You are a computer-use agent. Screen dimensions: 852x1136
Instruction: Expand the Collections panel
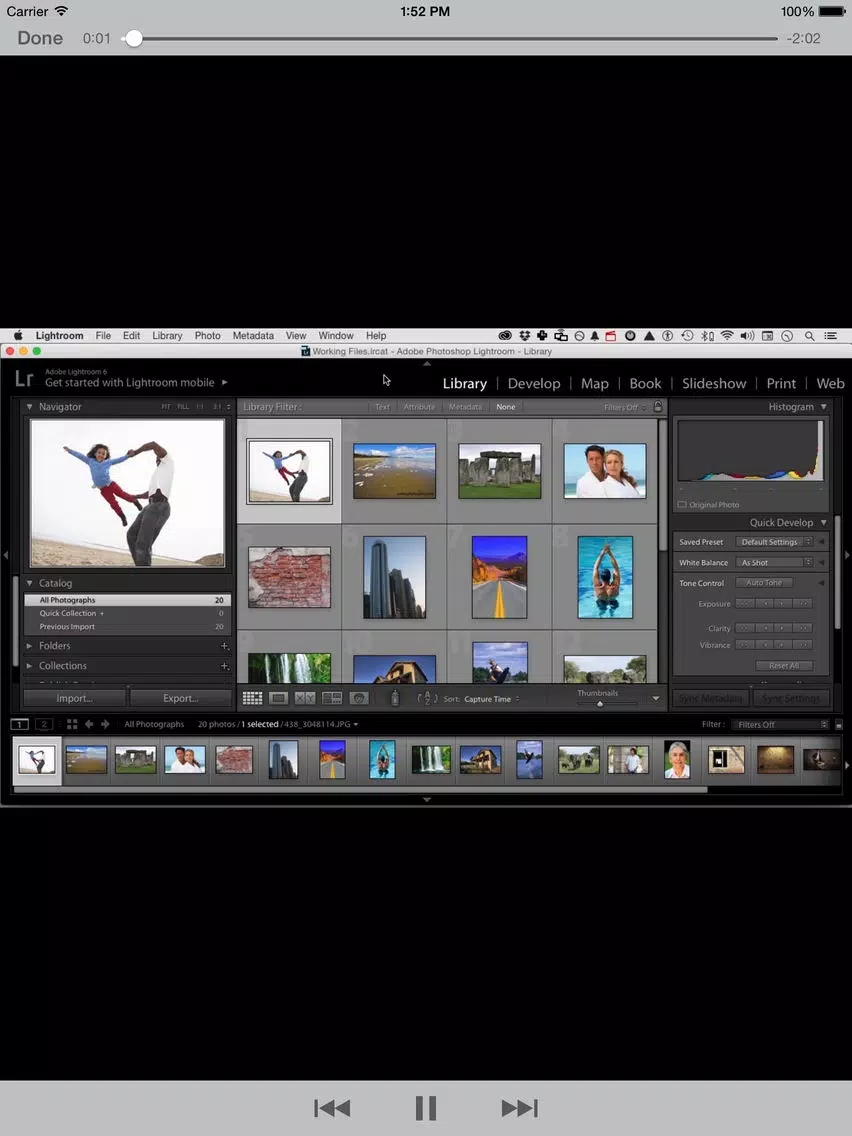click(x=30, y=666)
